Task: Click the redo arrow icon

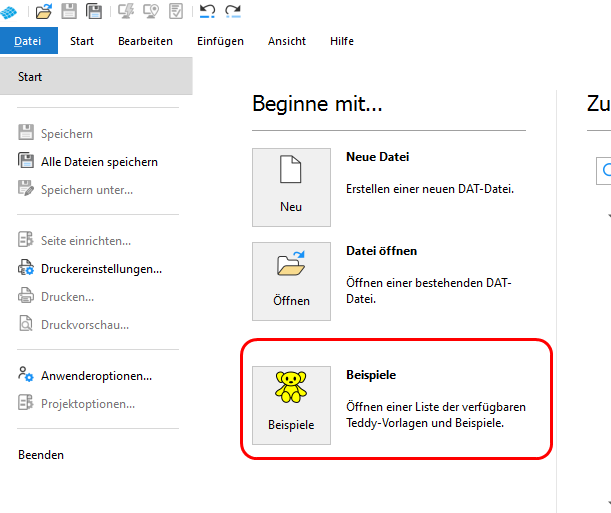Action: [233, 12]
